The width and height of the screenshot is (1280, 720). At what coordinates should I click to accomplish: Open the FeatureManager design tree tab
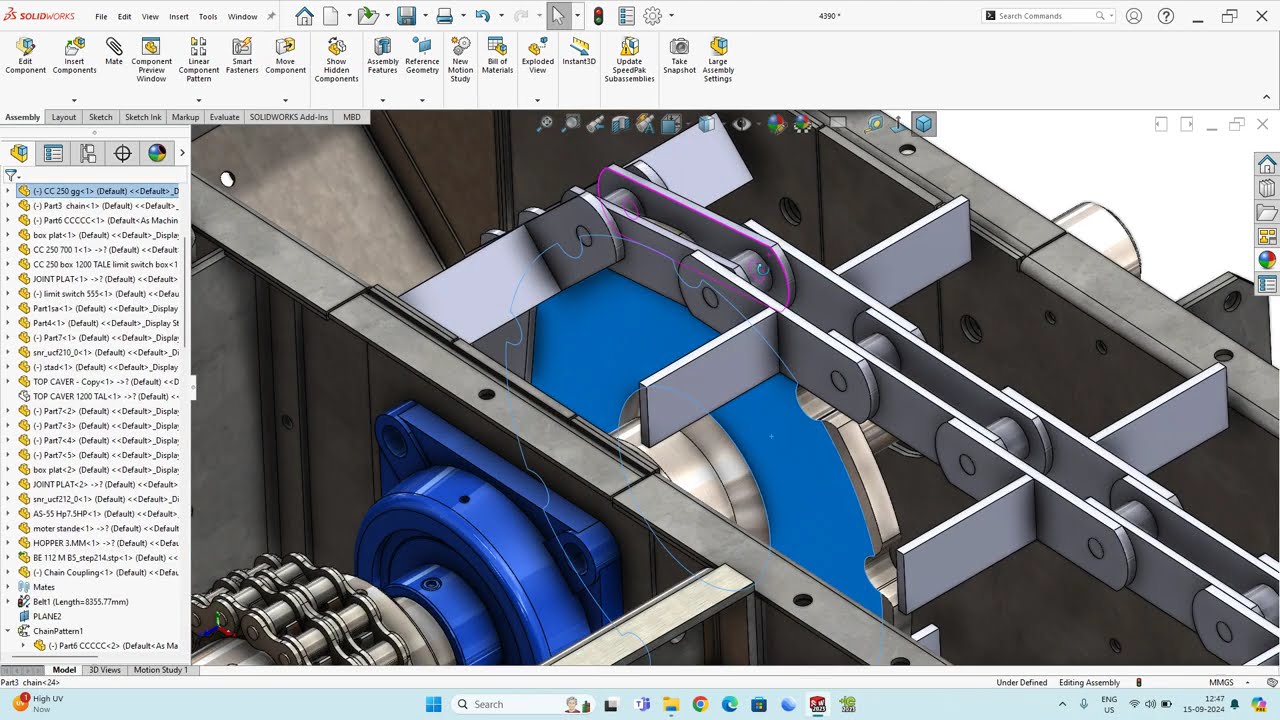tap(19, 153)
